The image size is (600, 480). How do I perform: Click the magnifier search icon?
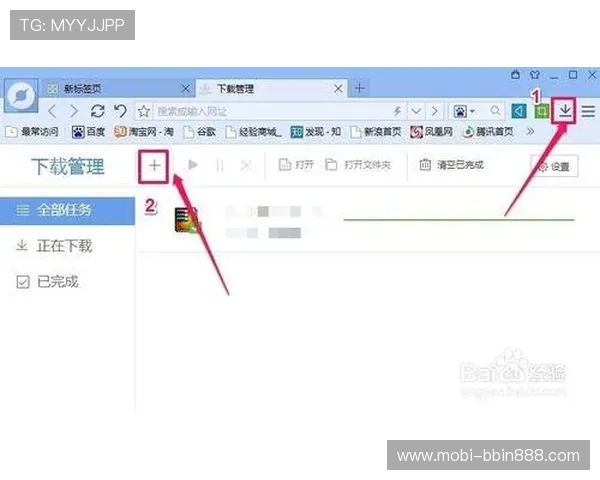click(x=495, y=111)
